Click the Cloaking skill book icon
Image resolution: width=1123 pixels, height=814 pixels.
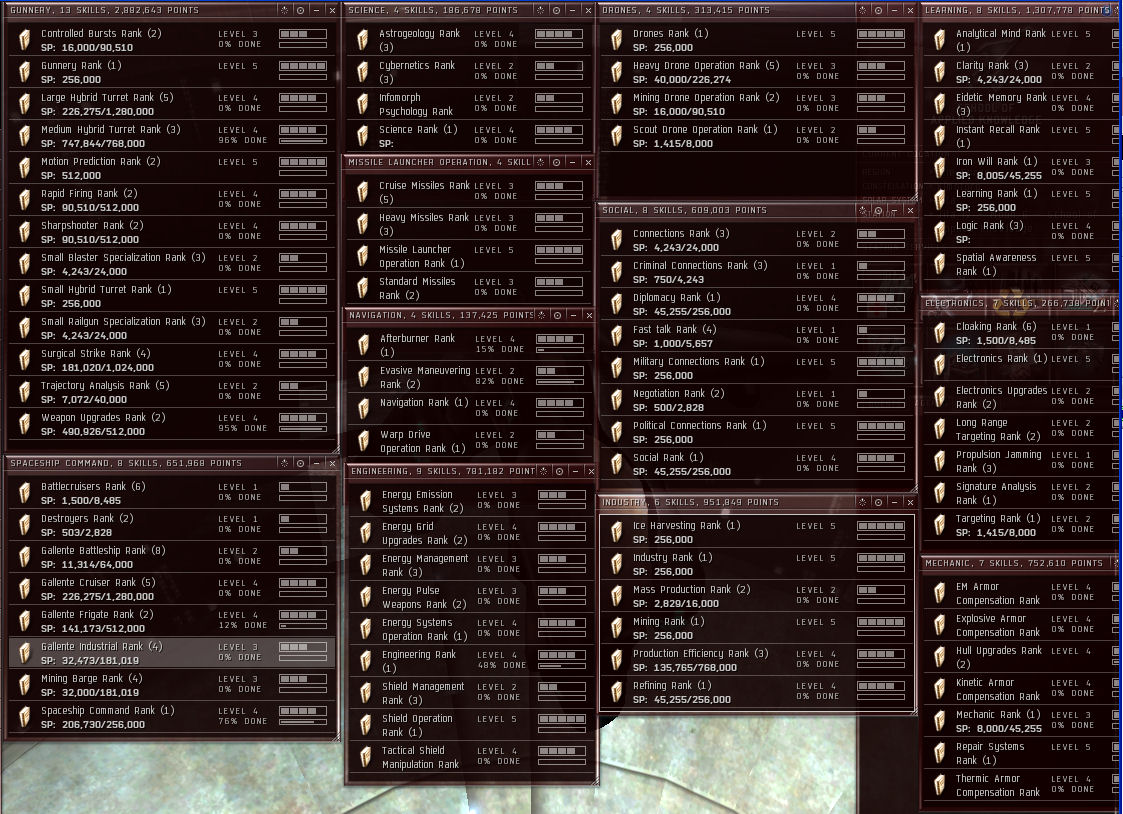(940, 333)
